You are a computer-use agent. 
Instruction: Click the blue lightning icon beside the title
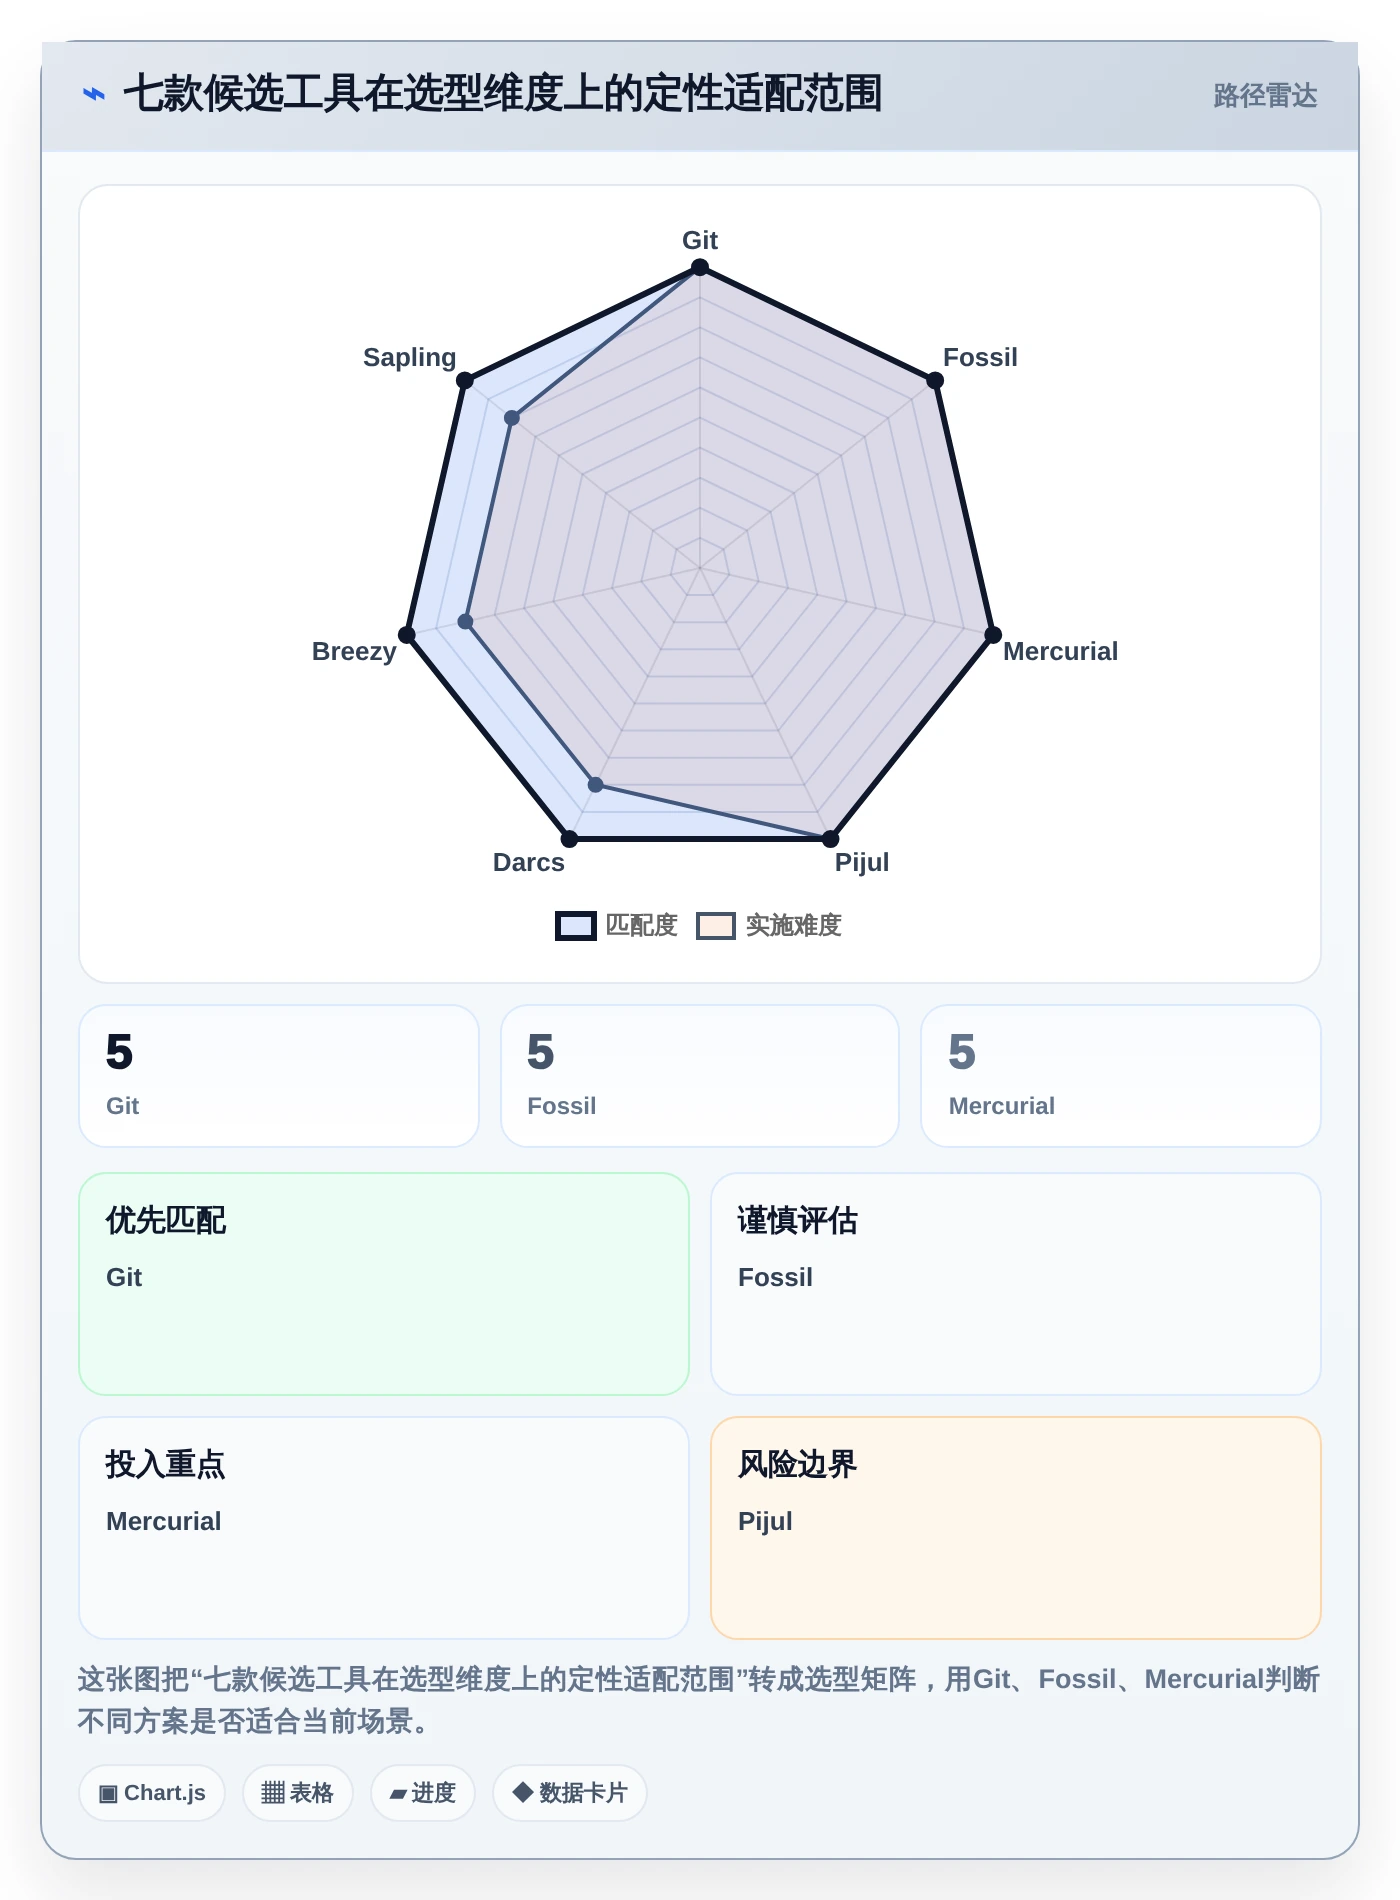pos(94,94)
